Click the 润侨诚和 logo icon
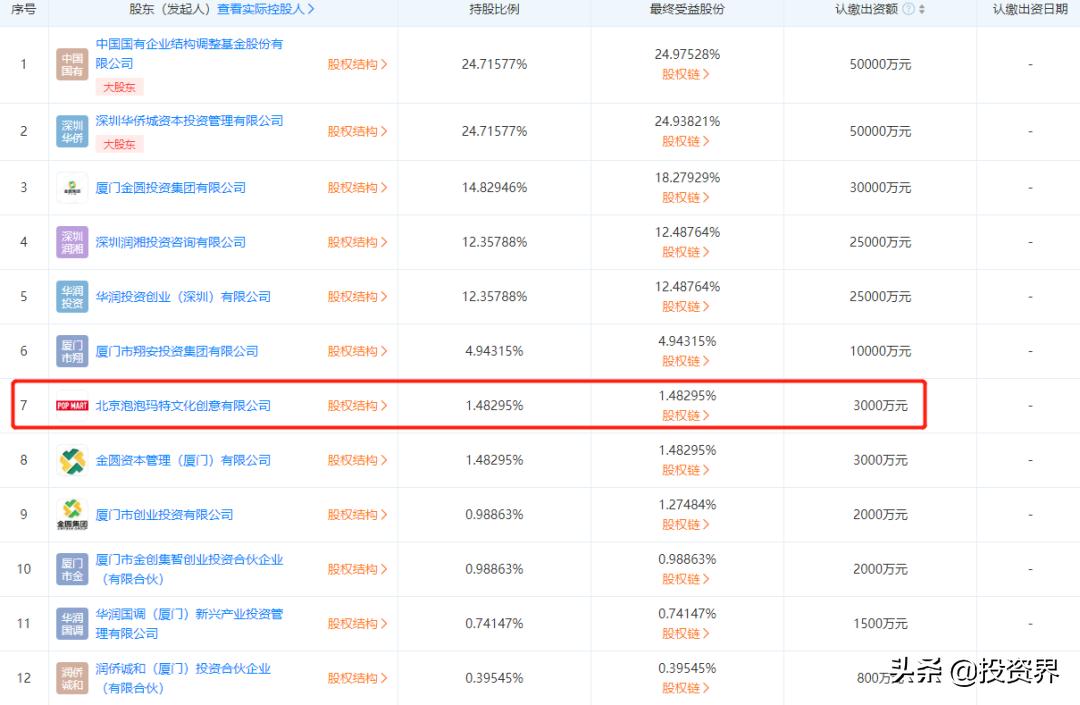Image resolution: width=1080 pixels, height=705 pixels. tap(71, 677)
